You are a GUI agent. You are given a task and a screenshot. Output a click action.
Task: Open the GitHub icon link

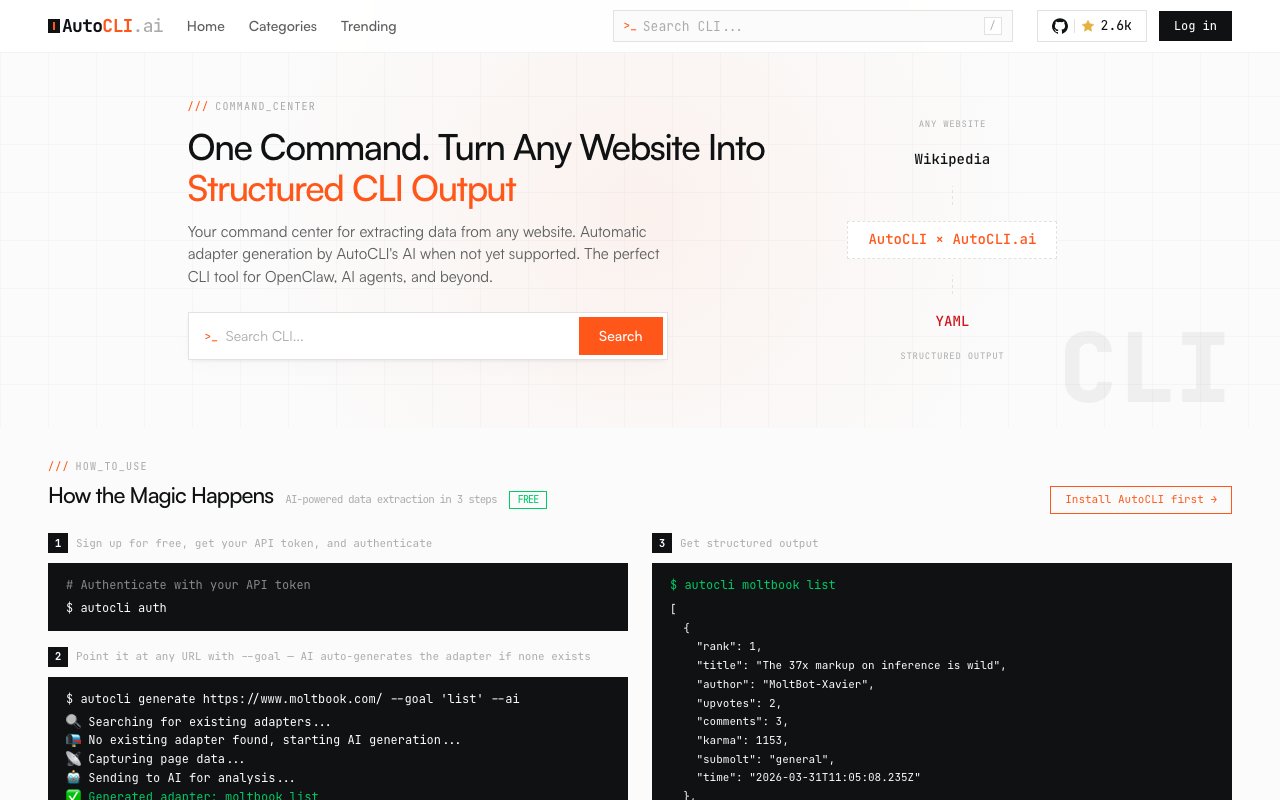pos(1060,26)
